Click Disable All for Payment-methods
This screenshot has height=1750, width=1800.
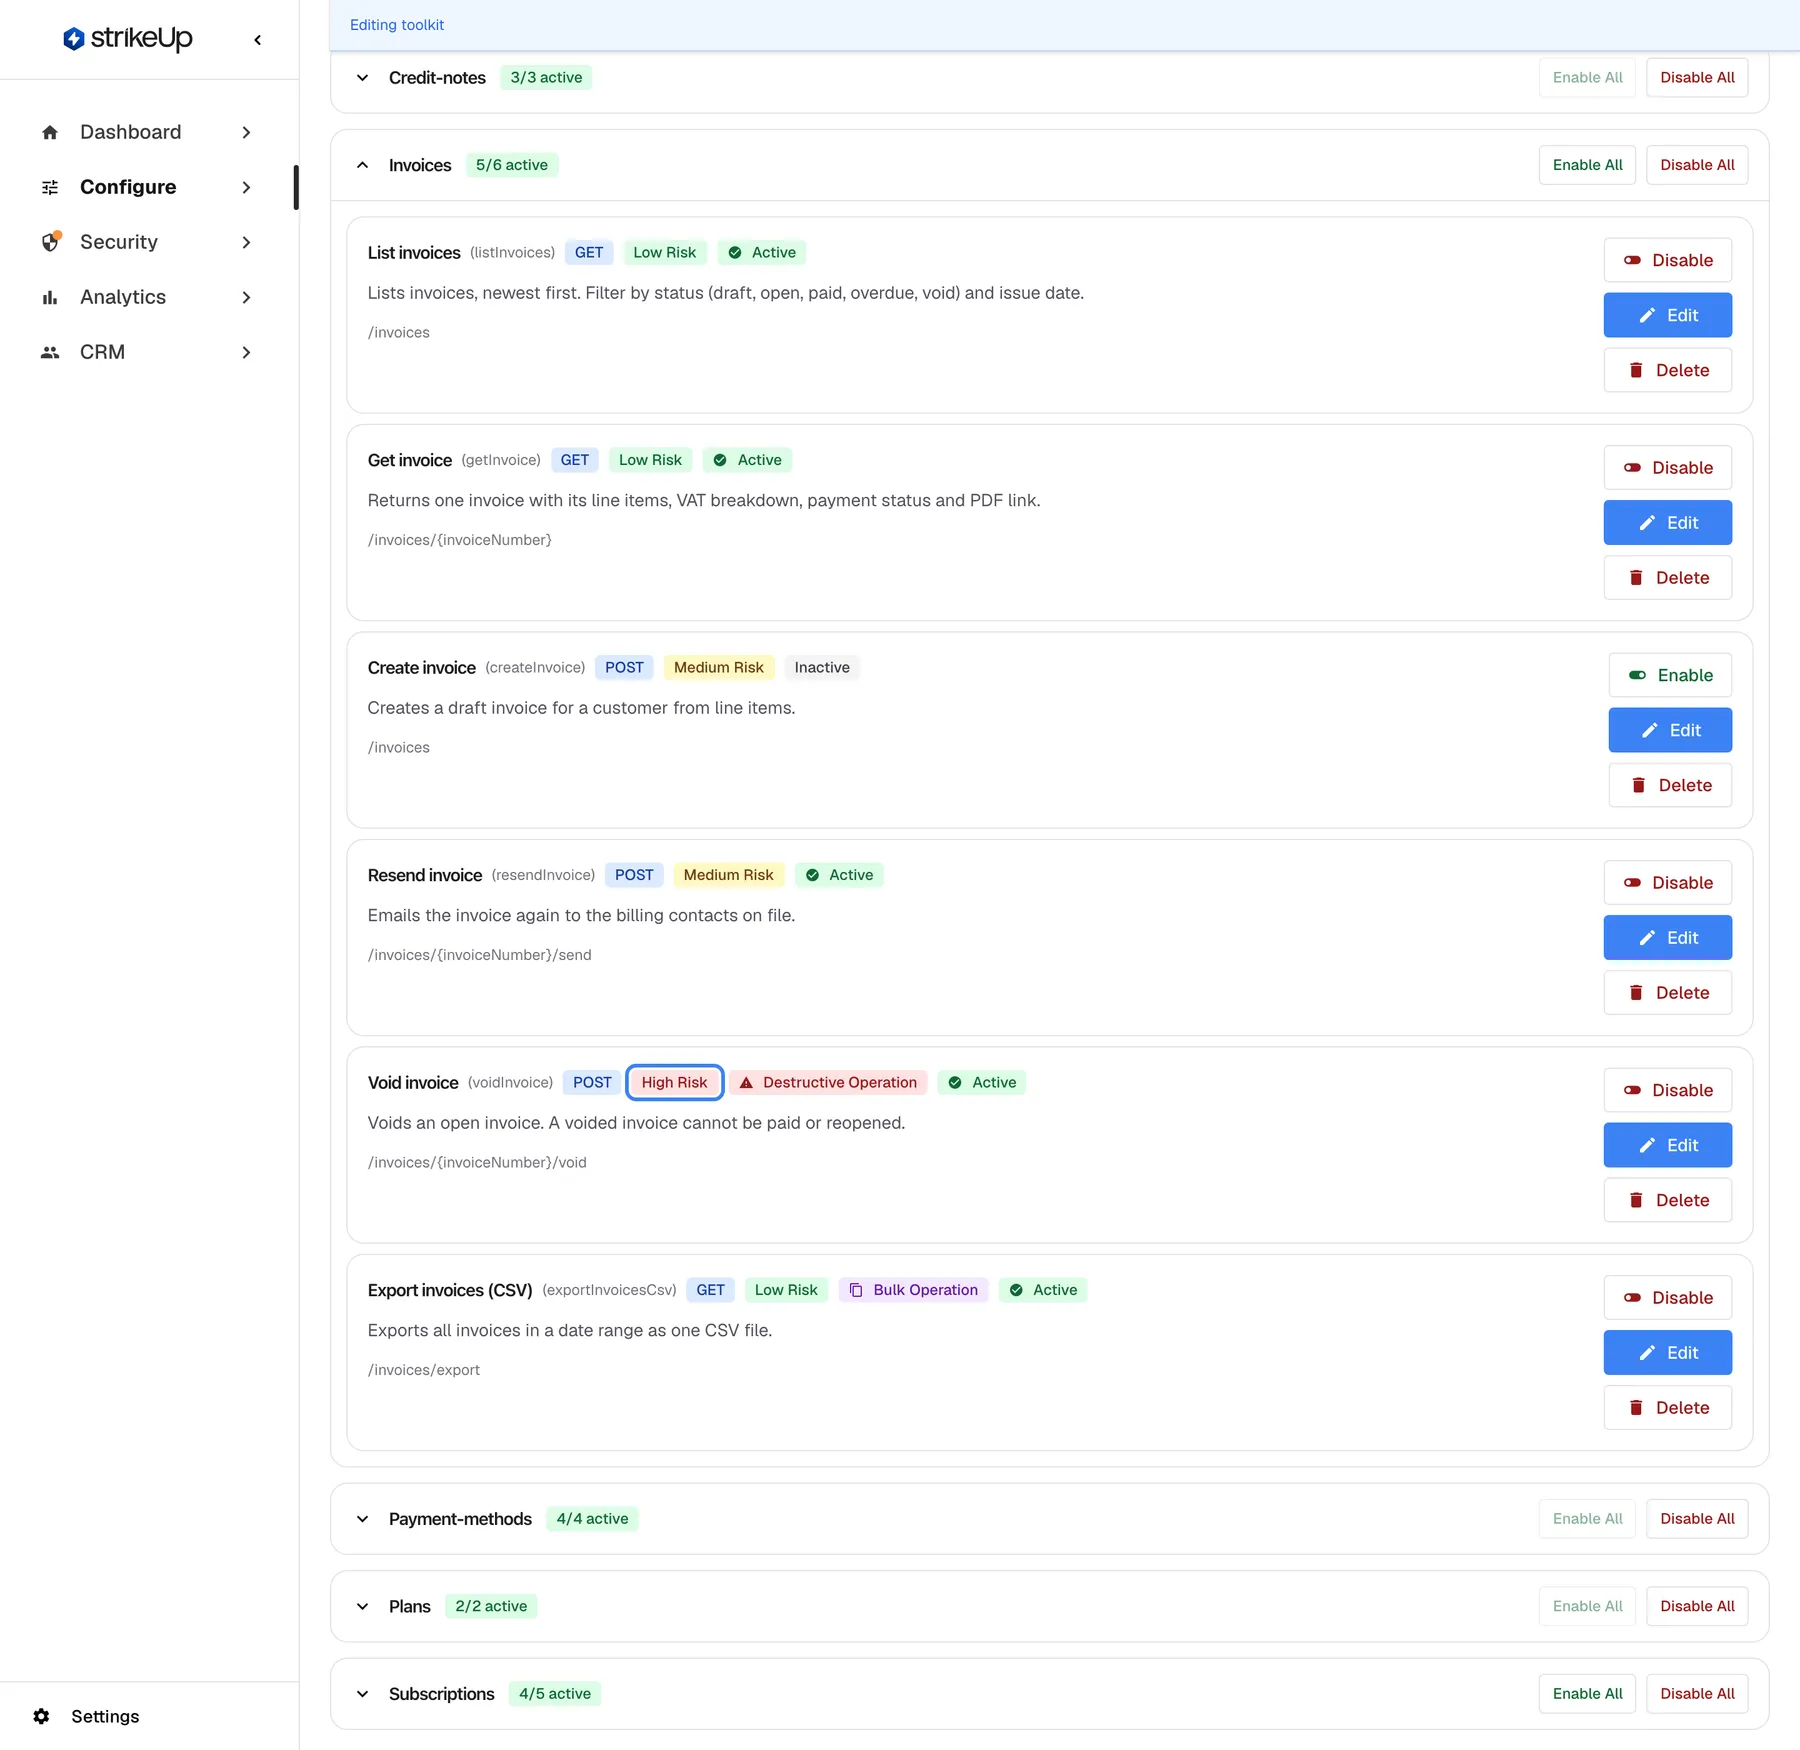[x=1697, y=1519]
